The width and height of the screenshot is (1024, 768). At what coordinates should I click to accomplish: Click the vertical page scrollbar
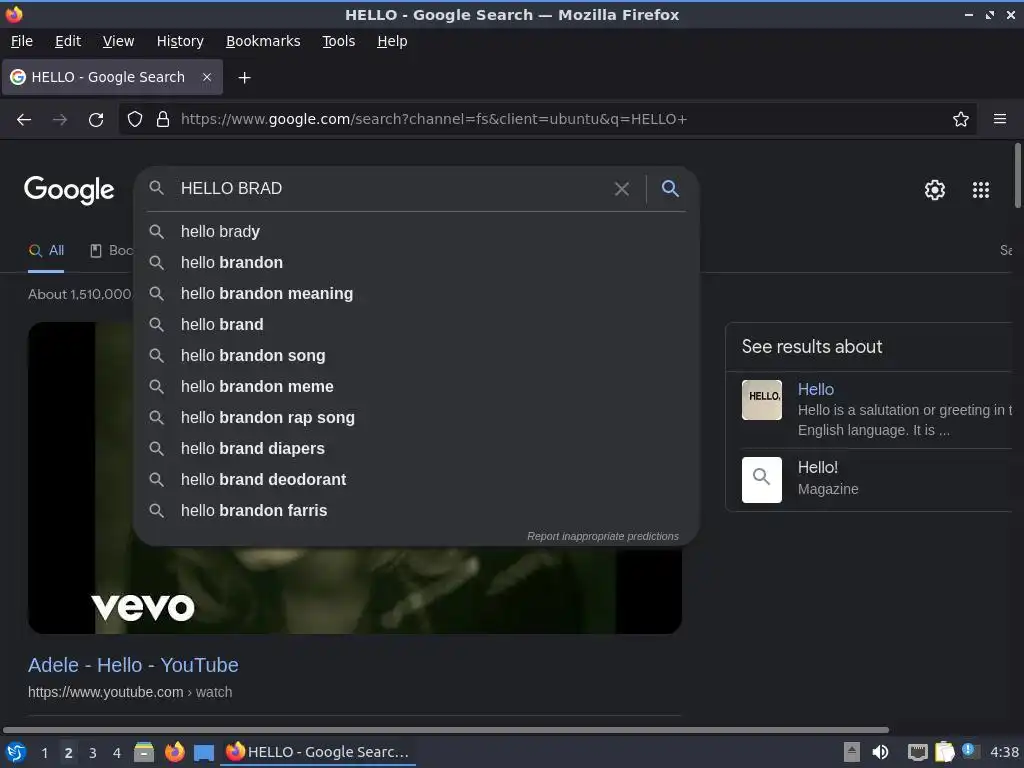(x=1017, y=176)
